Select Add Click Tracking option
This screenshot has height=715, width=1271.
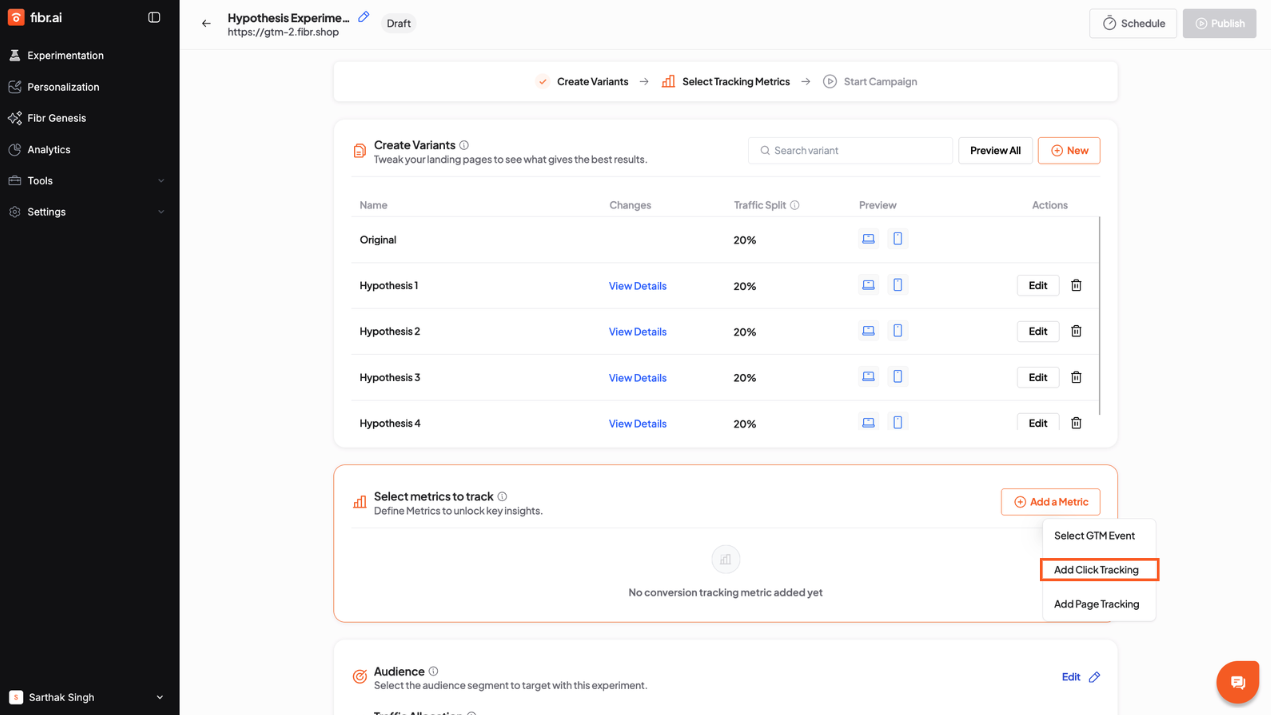[1097, 570]
